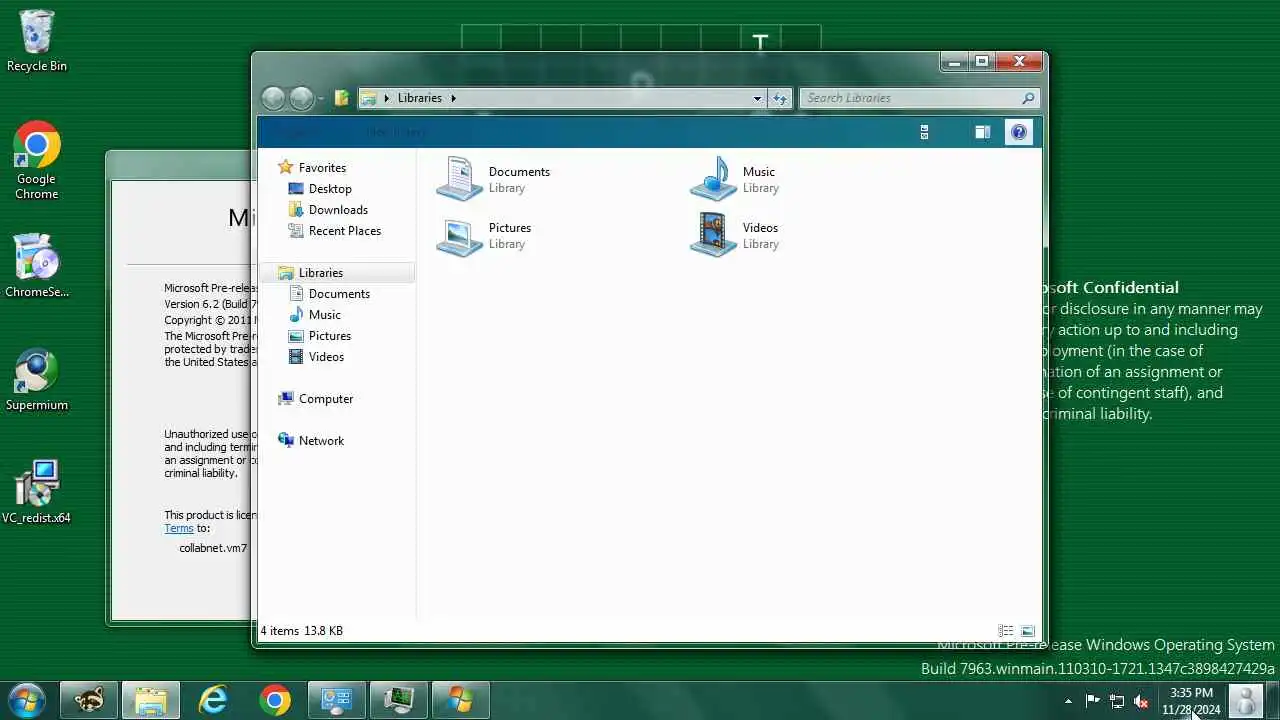This screenshot has height=720, width=1280.
Task: Select the Google Chrome desktop shortcut
Action: point(37,161)
